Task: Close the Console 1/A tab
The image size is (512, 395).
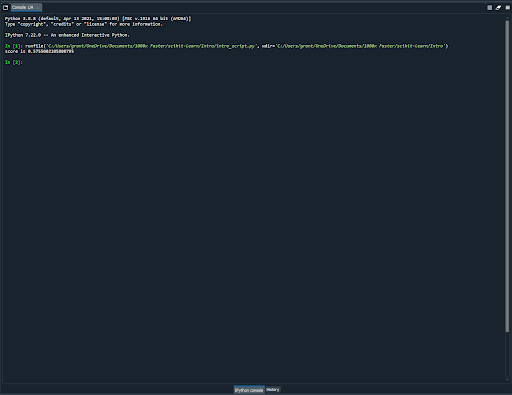Action: click(38, 7)
